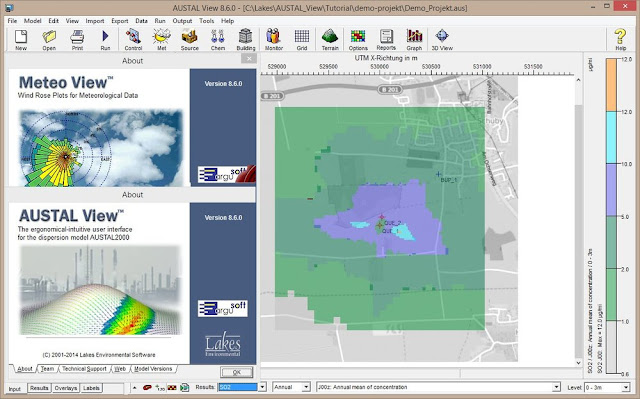Open the Graph toolbar icon
Viewport: 640px width, 399px height.
pyautogui.click(x=414, y=40)
